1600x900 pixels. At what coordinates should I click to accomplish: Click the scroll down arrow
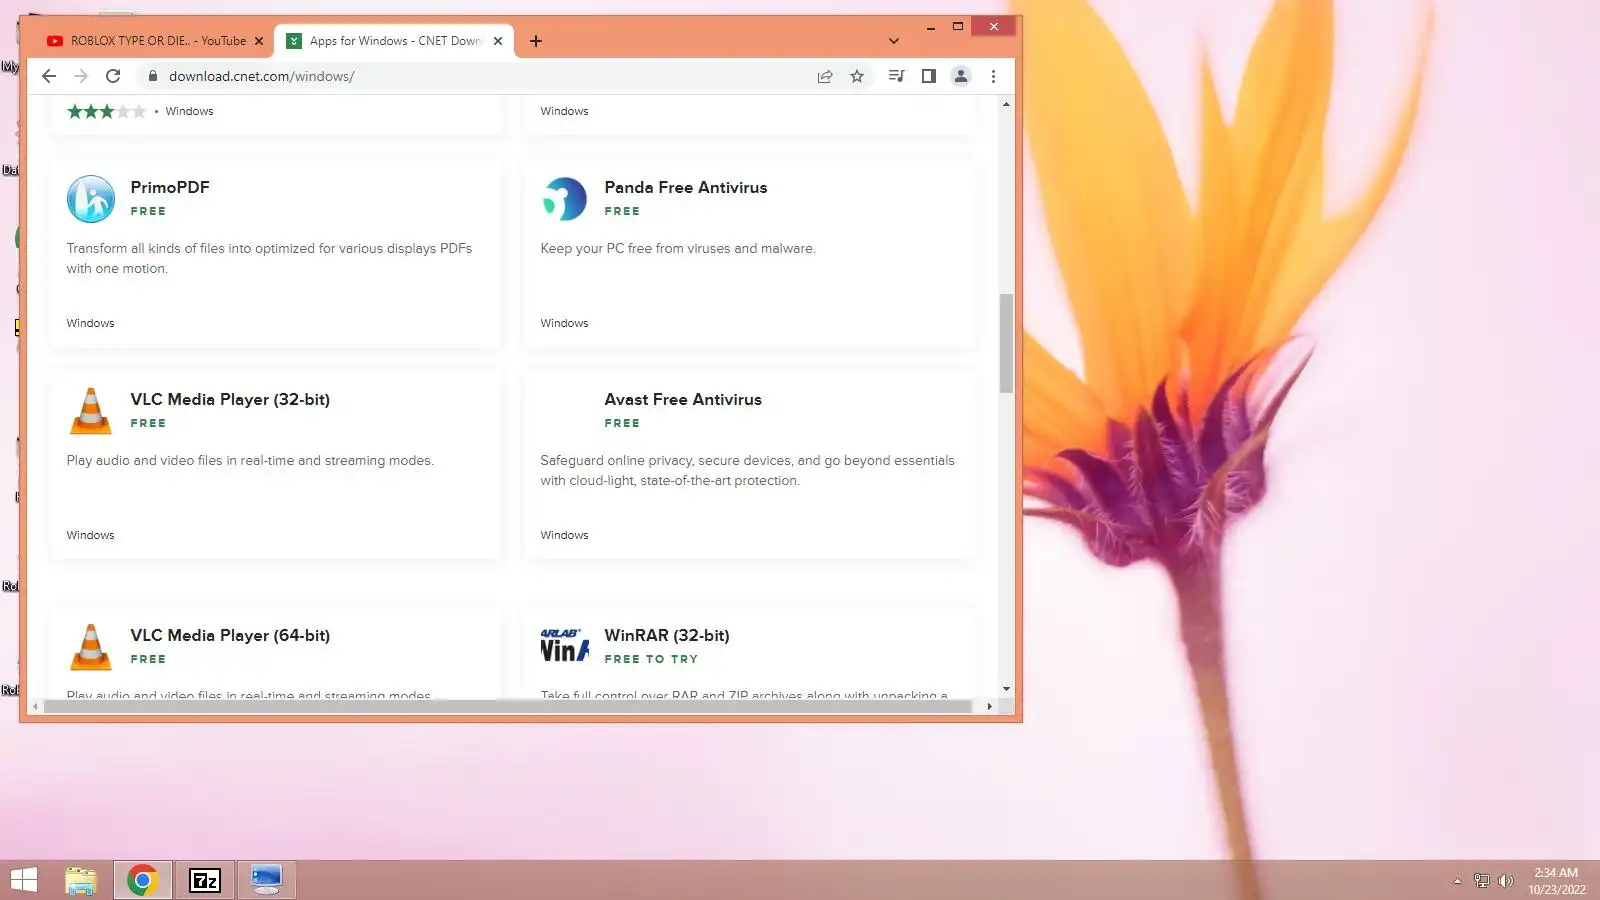pos(1006,689)
